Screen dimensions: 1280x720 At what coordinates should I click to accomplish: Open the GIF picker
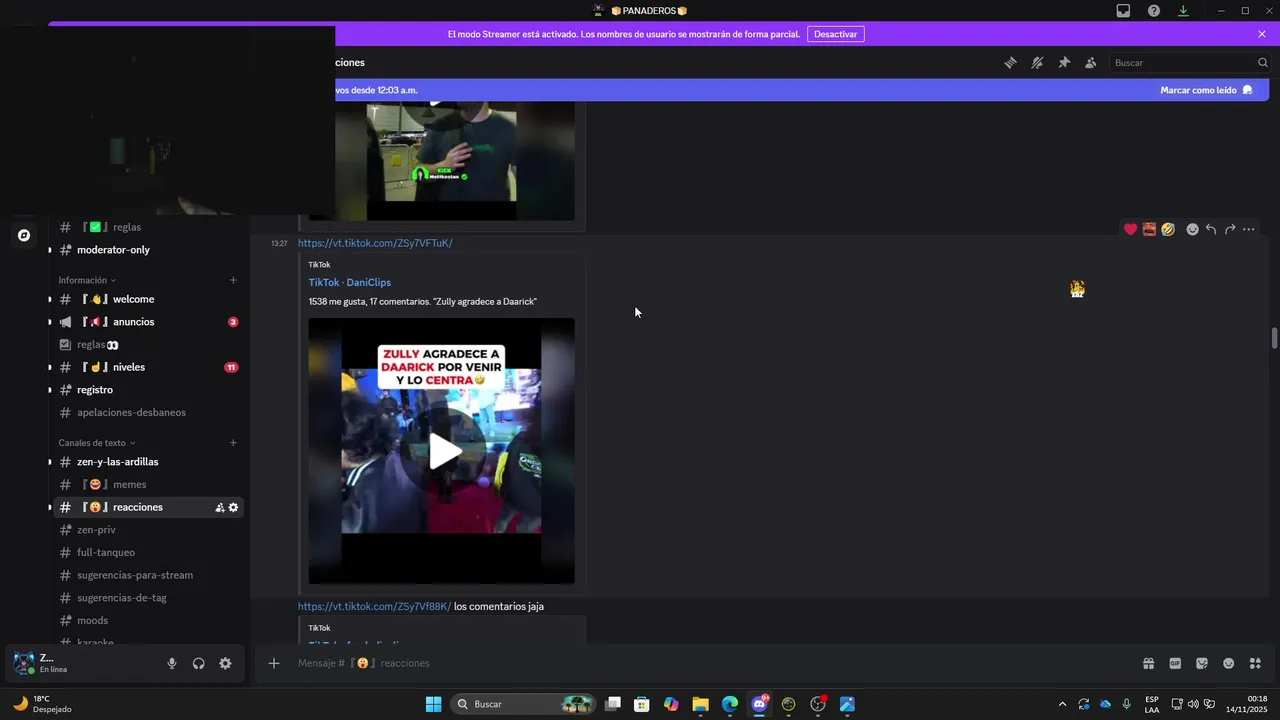1175,663
